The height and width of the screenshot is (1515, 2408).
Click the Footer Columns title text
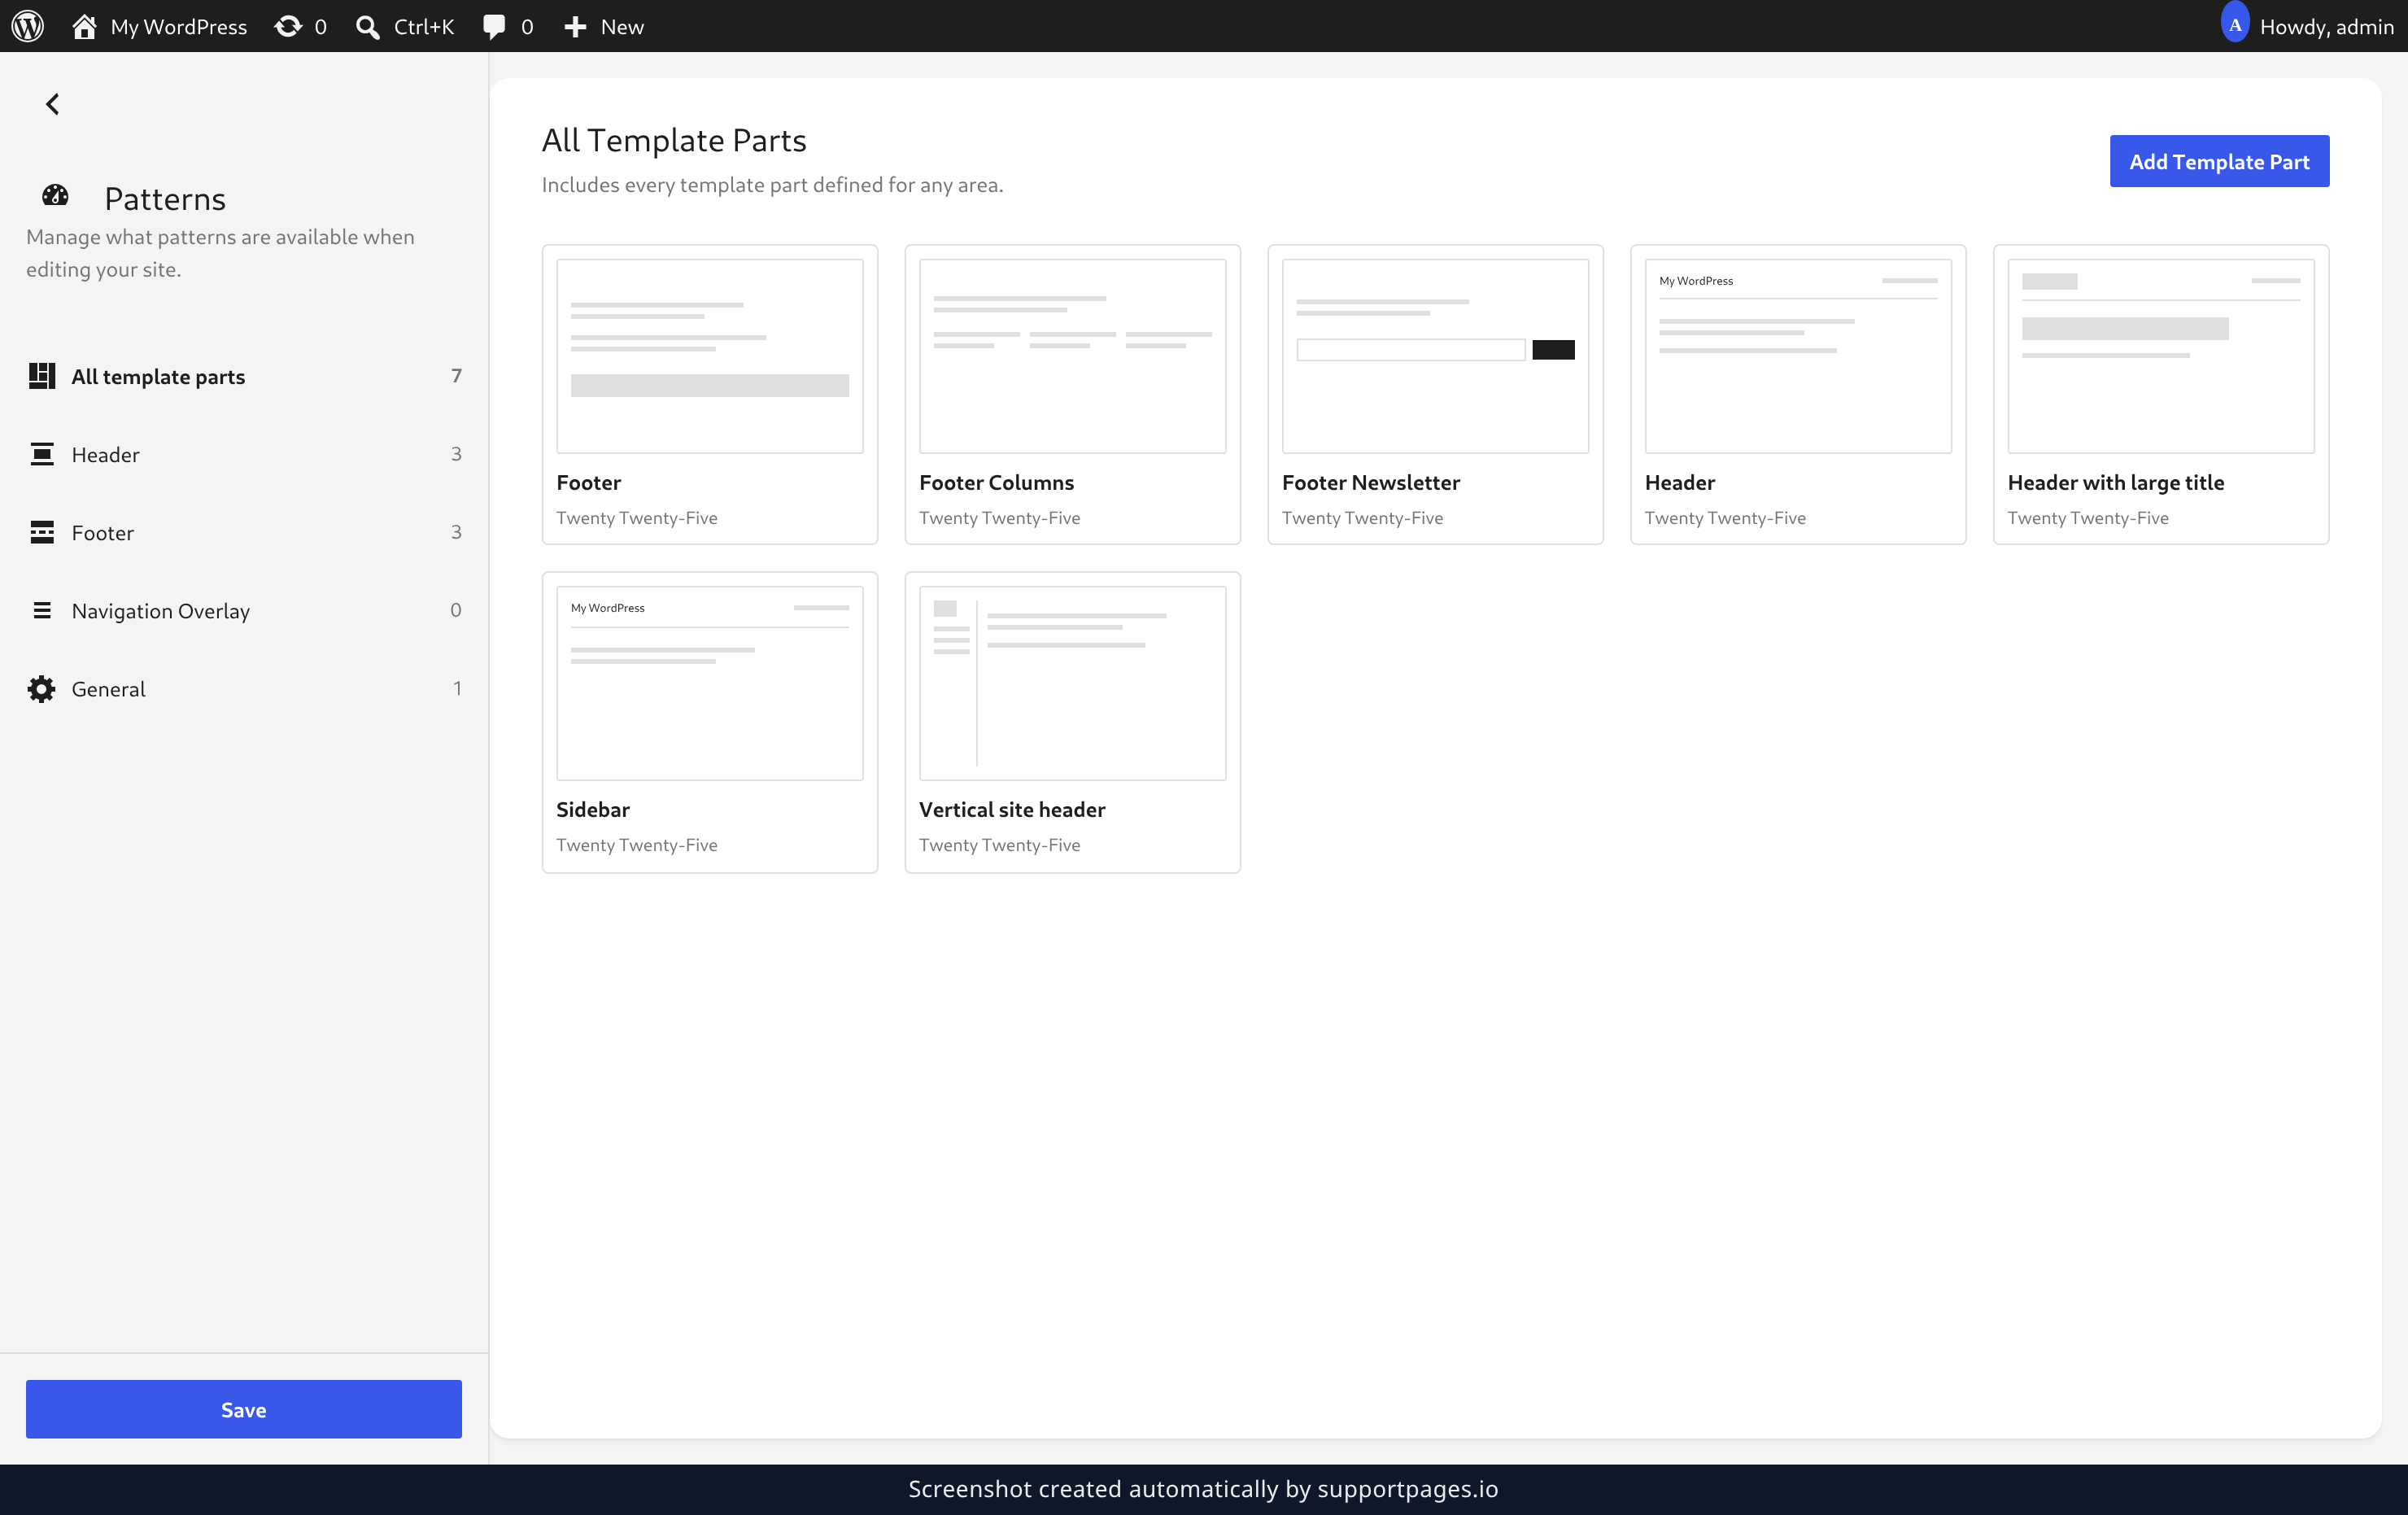996,482
